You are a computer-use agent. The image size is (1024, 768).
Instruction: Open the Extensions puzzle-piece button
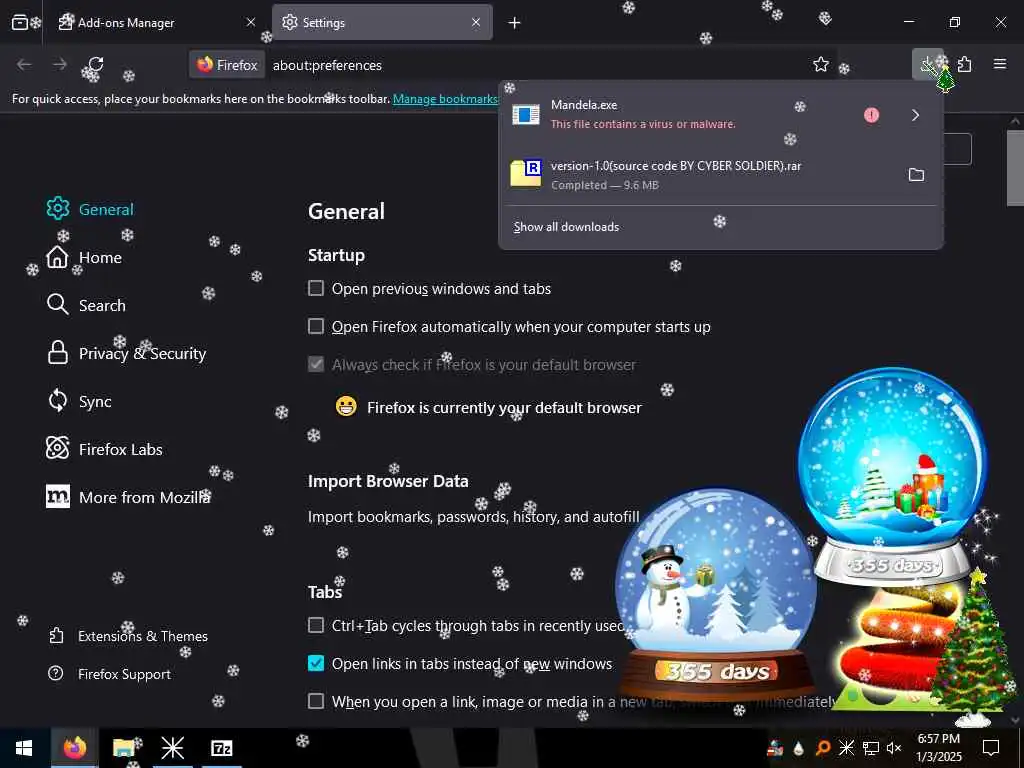965,65
